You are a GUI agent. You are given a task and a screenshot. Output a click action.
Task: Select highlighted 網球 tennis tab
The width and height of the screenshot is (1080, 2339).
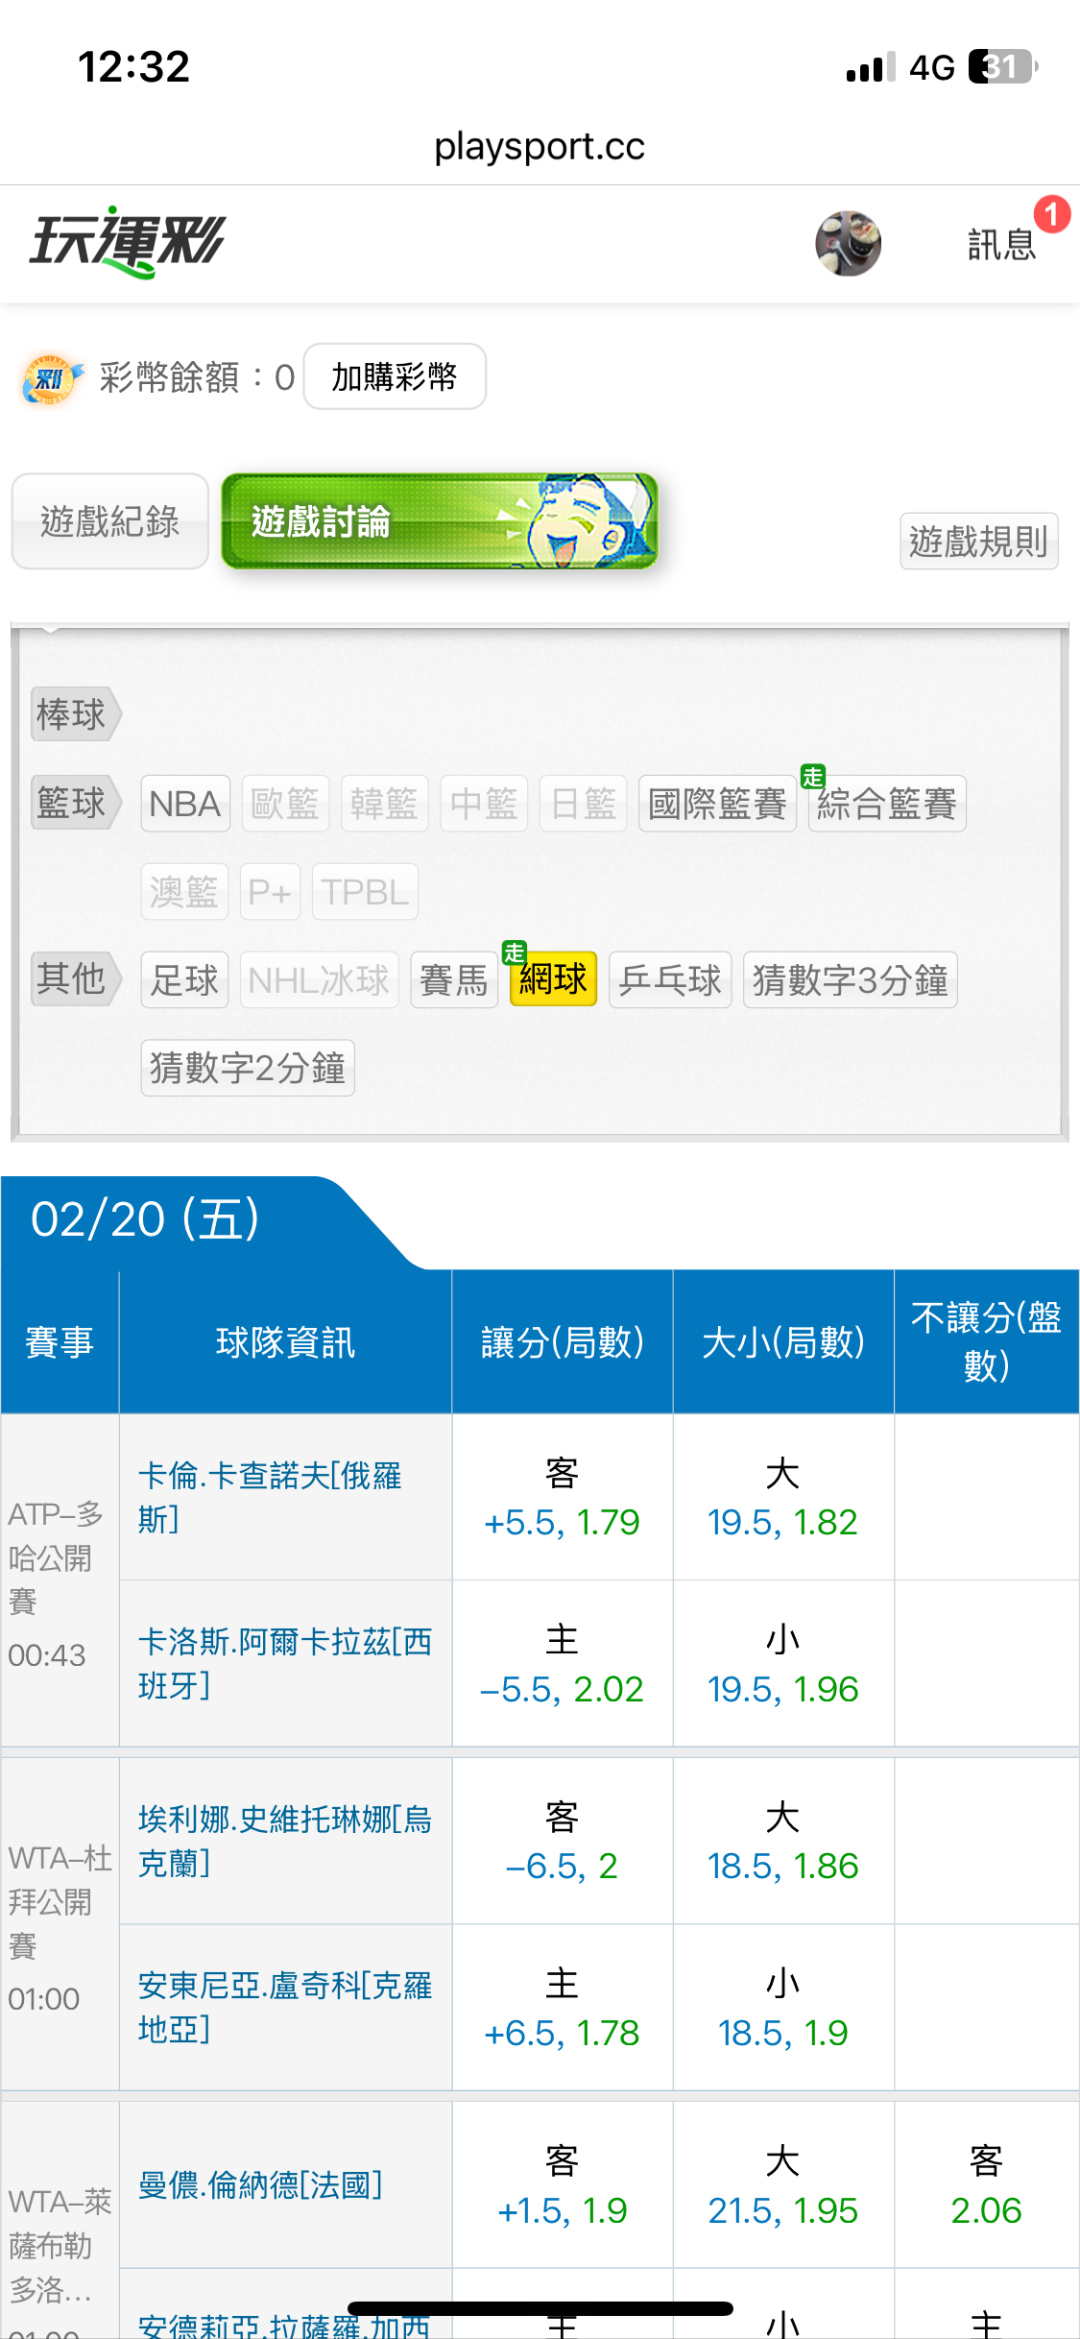pos(553,980)
